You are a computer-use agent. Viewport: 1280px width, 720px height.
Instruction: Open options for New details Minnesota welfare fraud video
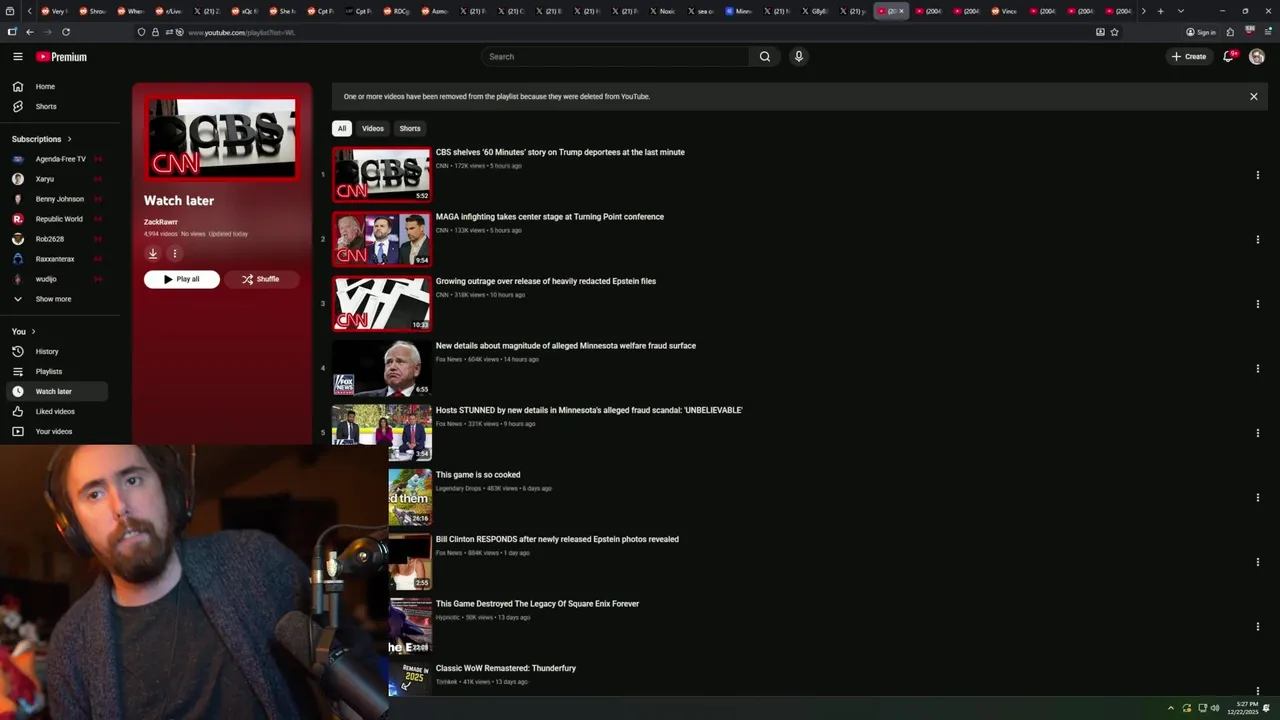1257,369
